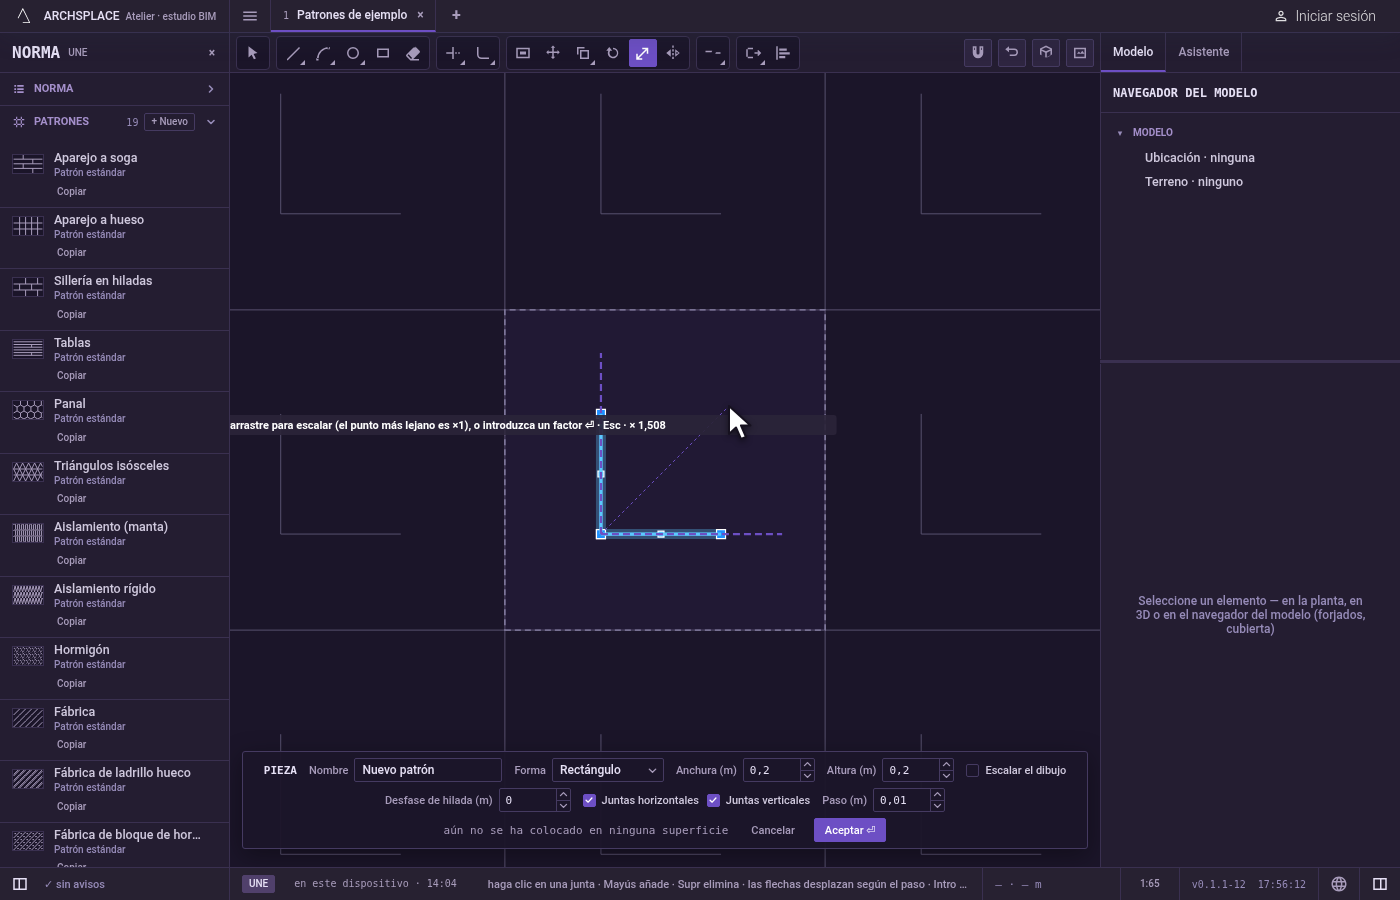The width and height of the screenshot is (1400, 900).
Task: Enable the Escalar el dibujo checkbox
Action: coord(972,770)
